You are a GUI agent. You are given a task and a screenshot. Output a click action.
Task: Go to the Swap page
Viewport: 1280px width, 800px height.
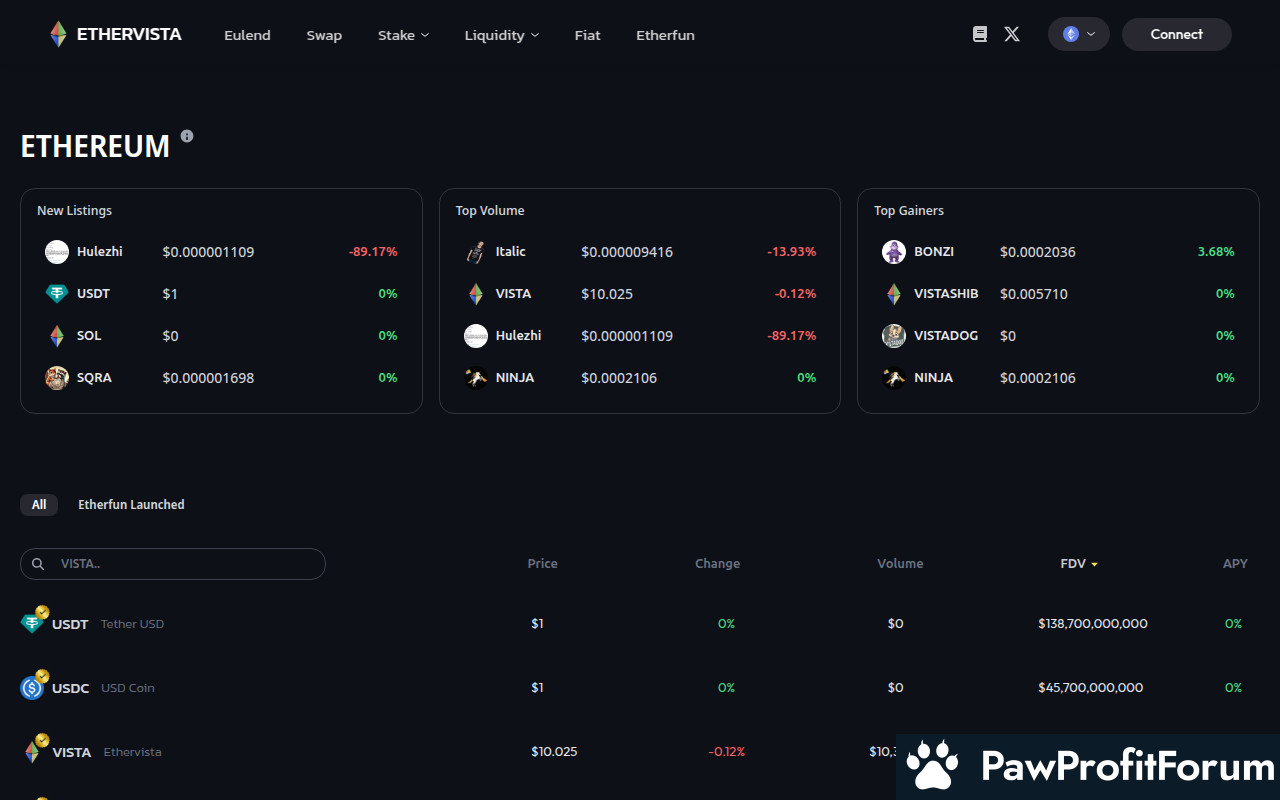click(324, 35)
